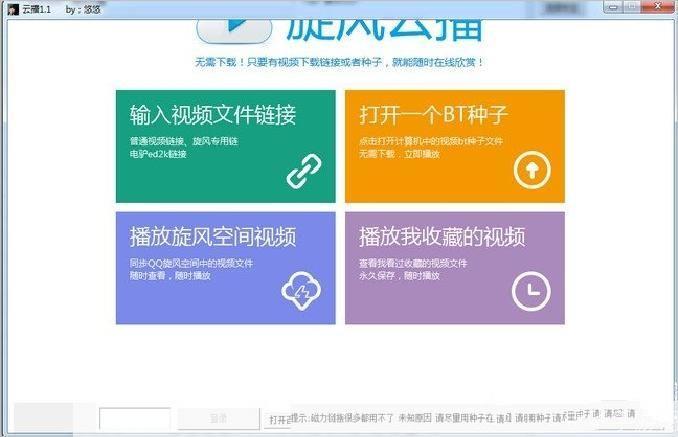Open the 播放我收藏的视频 tile heading
Screen dimensions: 678x437
(x=442, y=236)
